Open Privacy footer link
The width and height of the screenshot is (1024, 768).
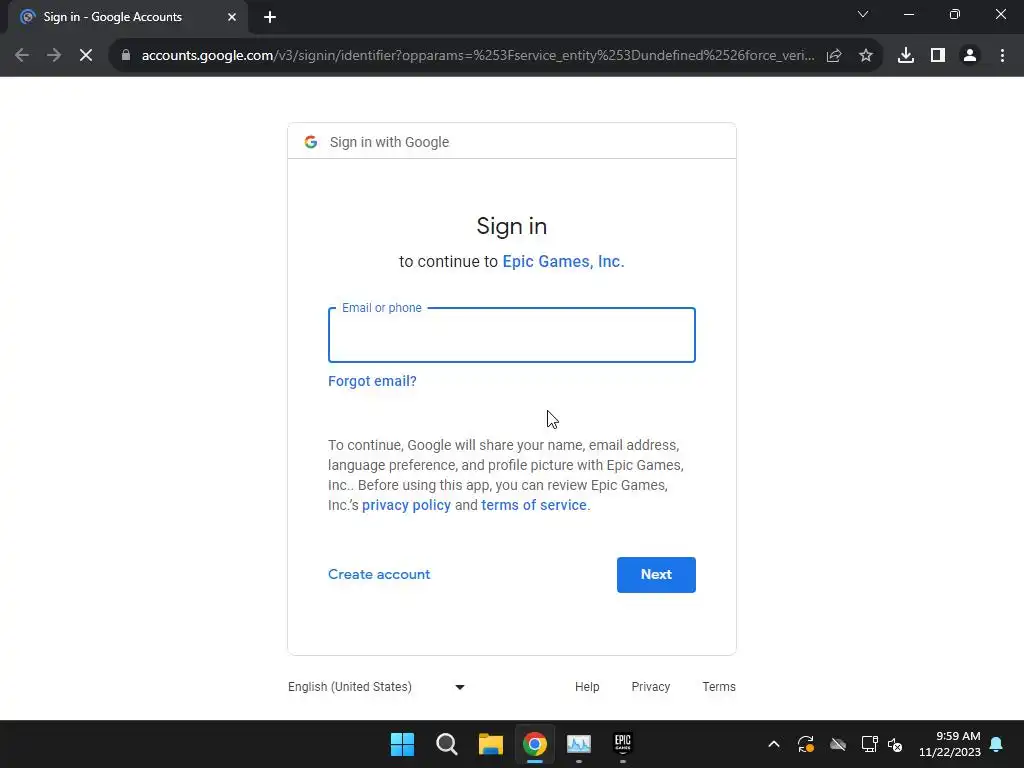tap(650, 687)
